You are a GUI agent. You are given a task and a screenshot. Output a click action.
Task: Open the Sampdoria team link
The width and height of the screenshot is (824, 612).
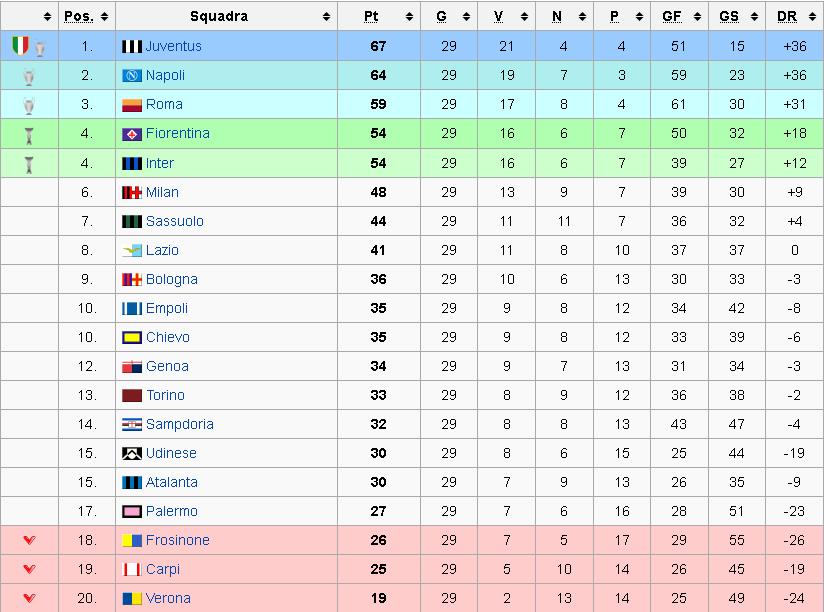pyautogui.click(x=180, y=424)
